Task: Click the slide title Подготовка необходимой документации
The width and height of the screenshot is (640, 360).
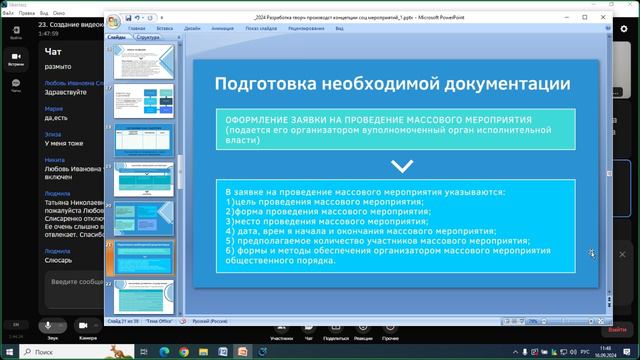Action: coord(392,84)
